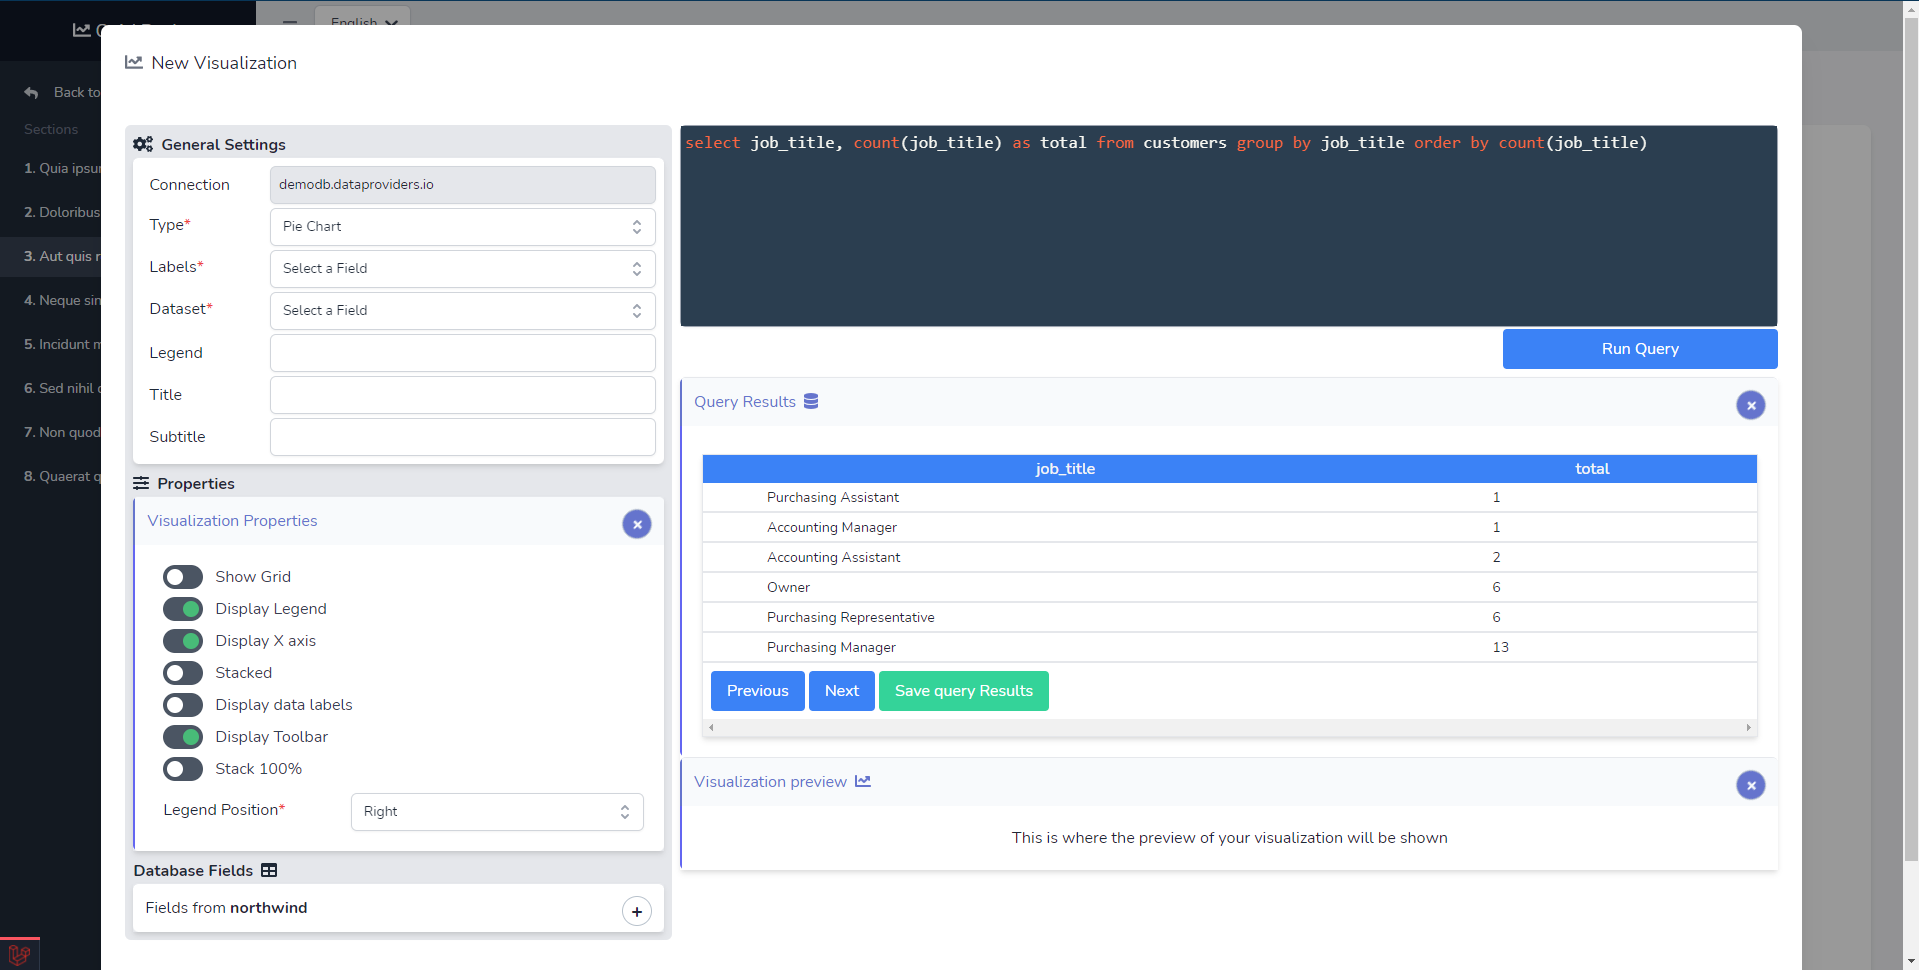Close the Visualization preview panel
Screen dimensions: 1919x970
(x=1750, y=785)
